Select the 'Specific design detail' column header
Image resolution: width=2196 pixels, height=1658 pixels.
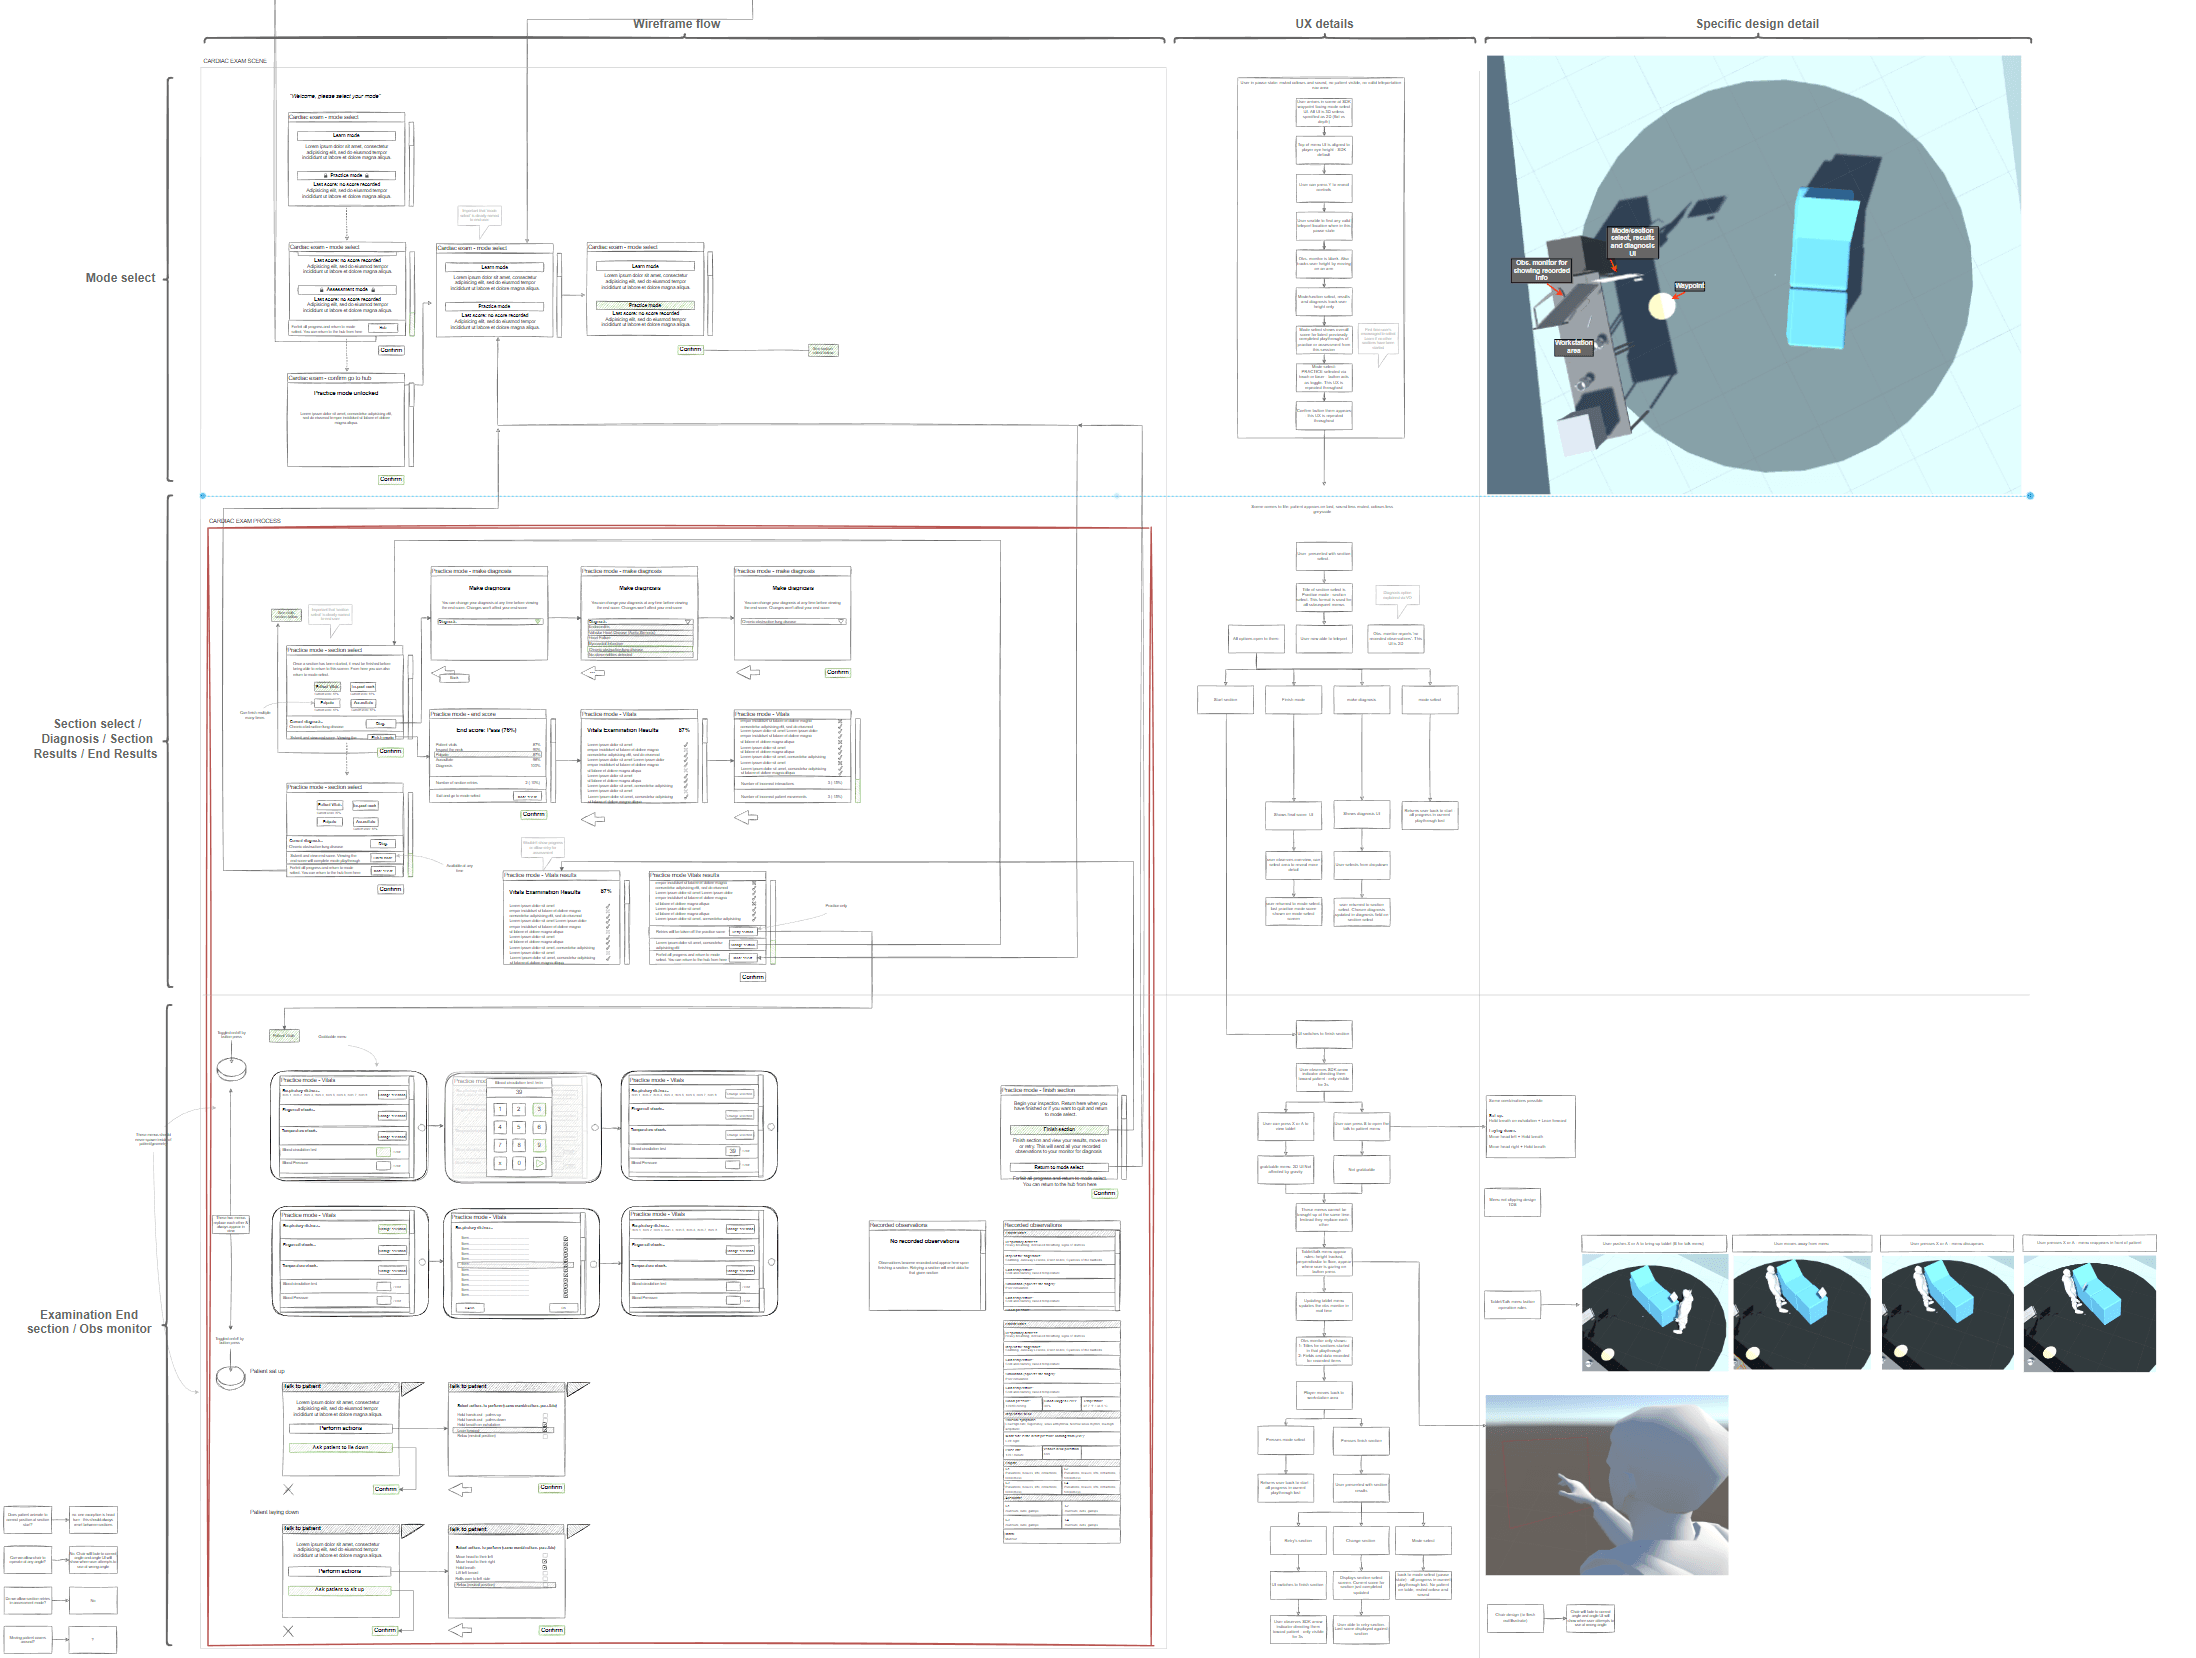(x=1757, y=24)
